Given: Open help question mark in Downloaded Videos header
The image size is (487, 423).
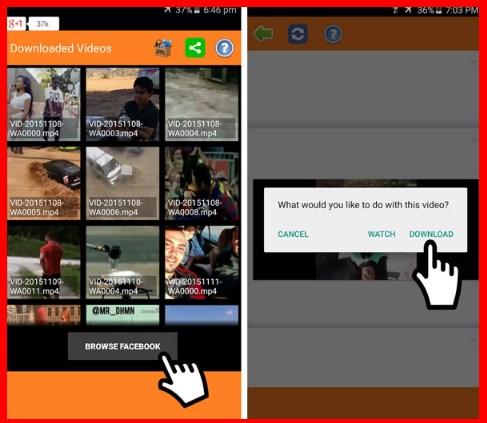Looking at the screenshot, I should click(224, 48).
